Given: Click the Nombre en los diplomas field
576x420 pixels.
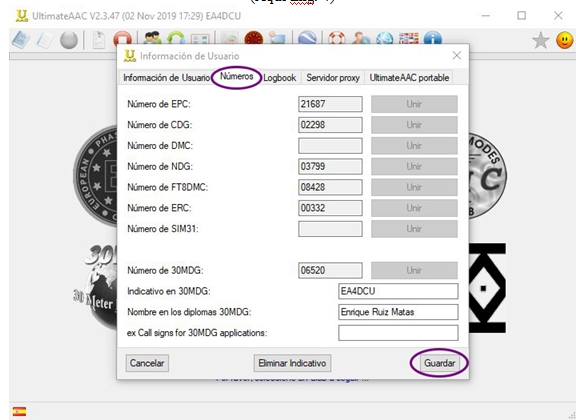Looking at the screenshot, I should coord(398,312).
